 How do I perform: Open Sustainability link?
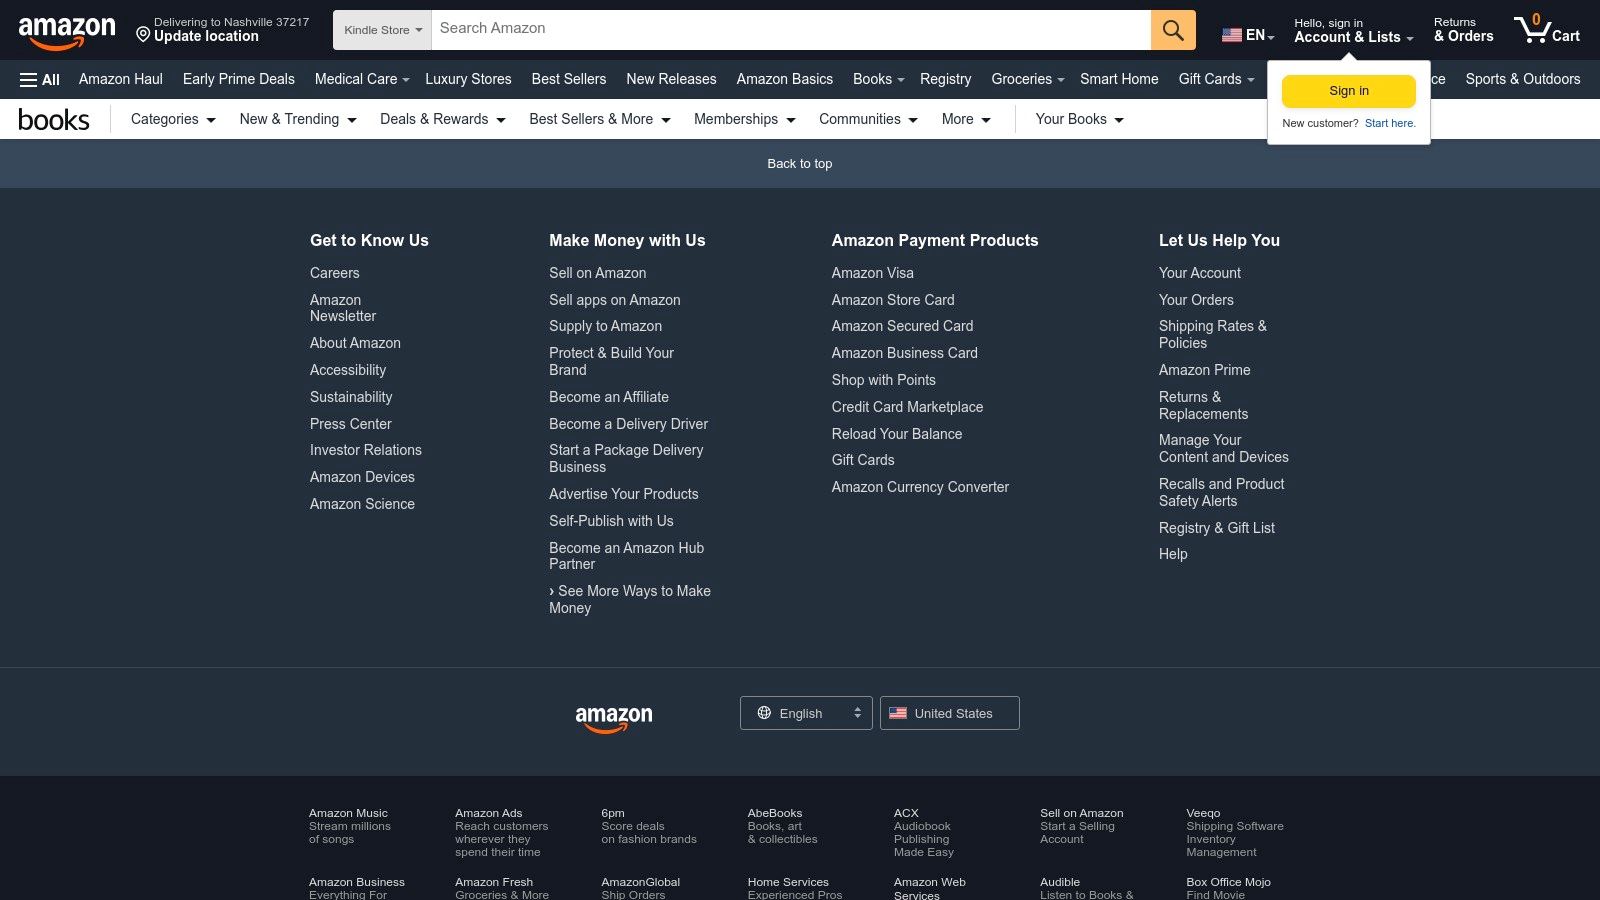point(351,397)
